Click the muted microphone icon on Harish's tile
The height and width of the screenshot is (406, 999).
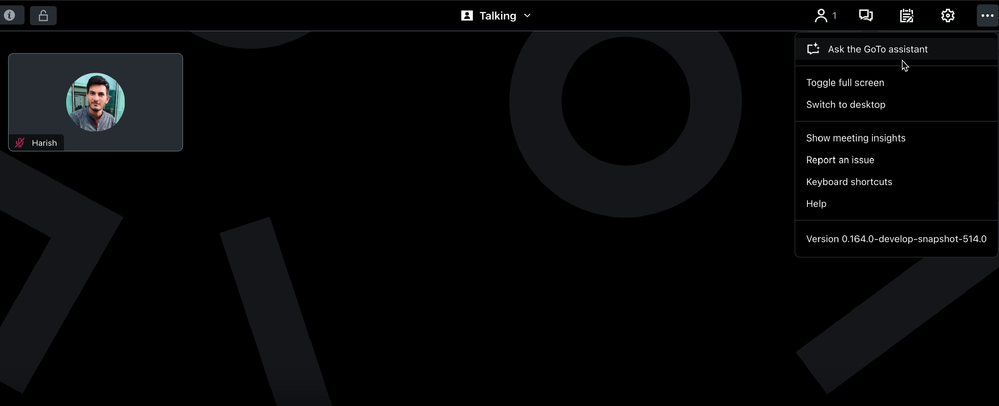19,143
